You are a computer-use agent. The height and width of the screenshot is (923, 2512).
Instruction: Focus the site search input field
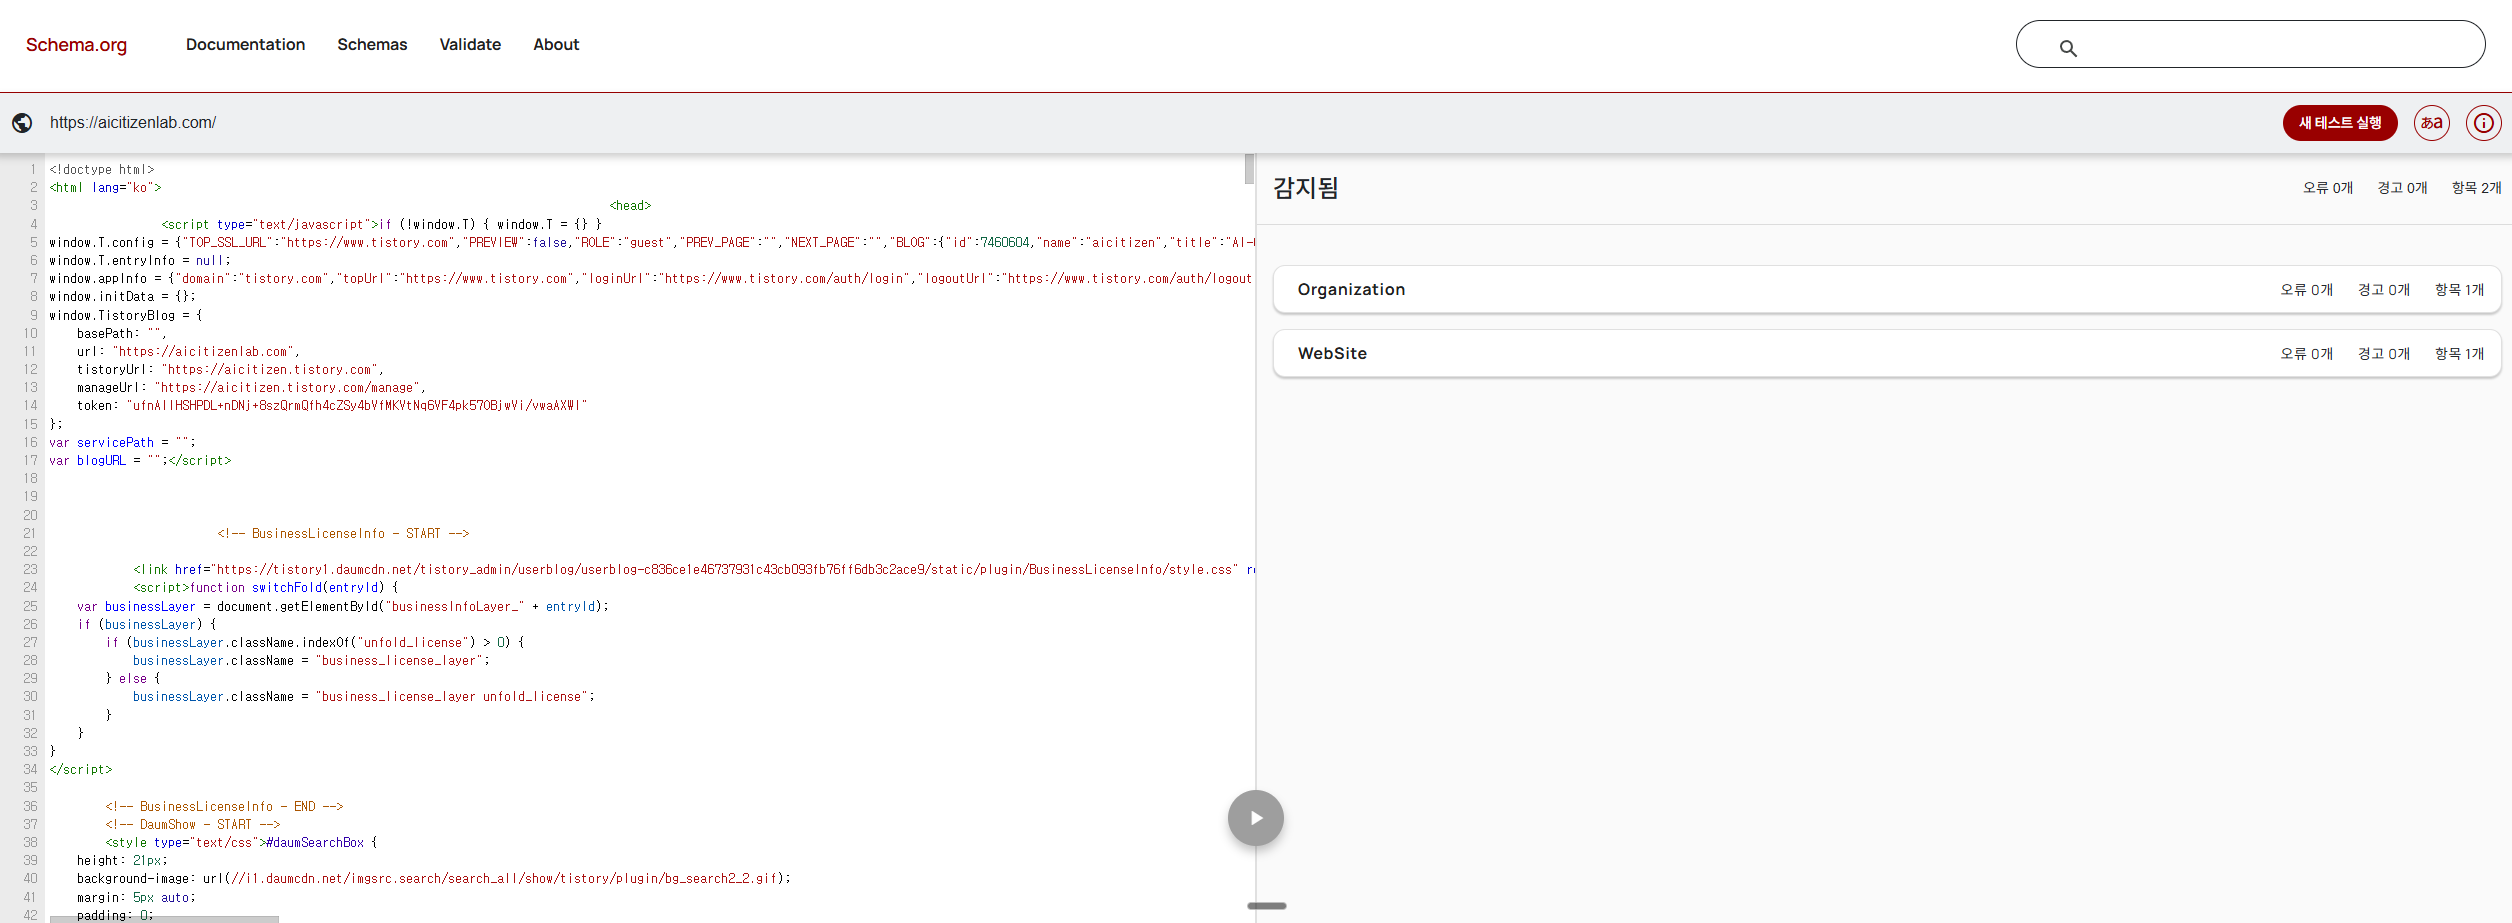(x=2250, y=44)
